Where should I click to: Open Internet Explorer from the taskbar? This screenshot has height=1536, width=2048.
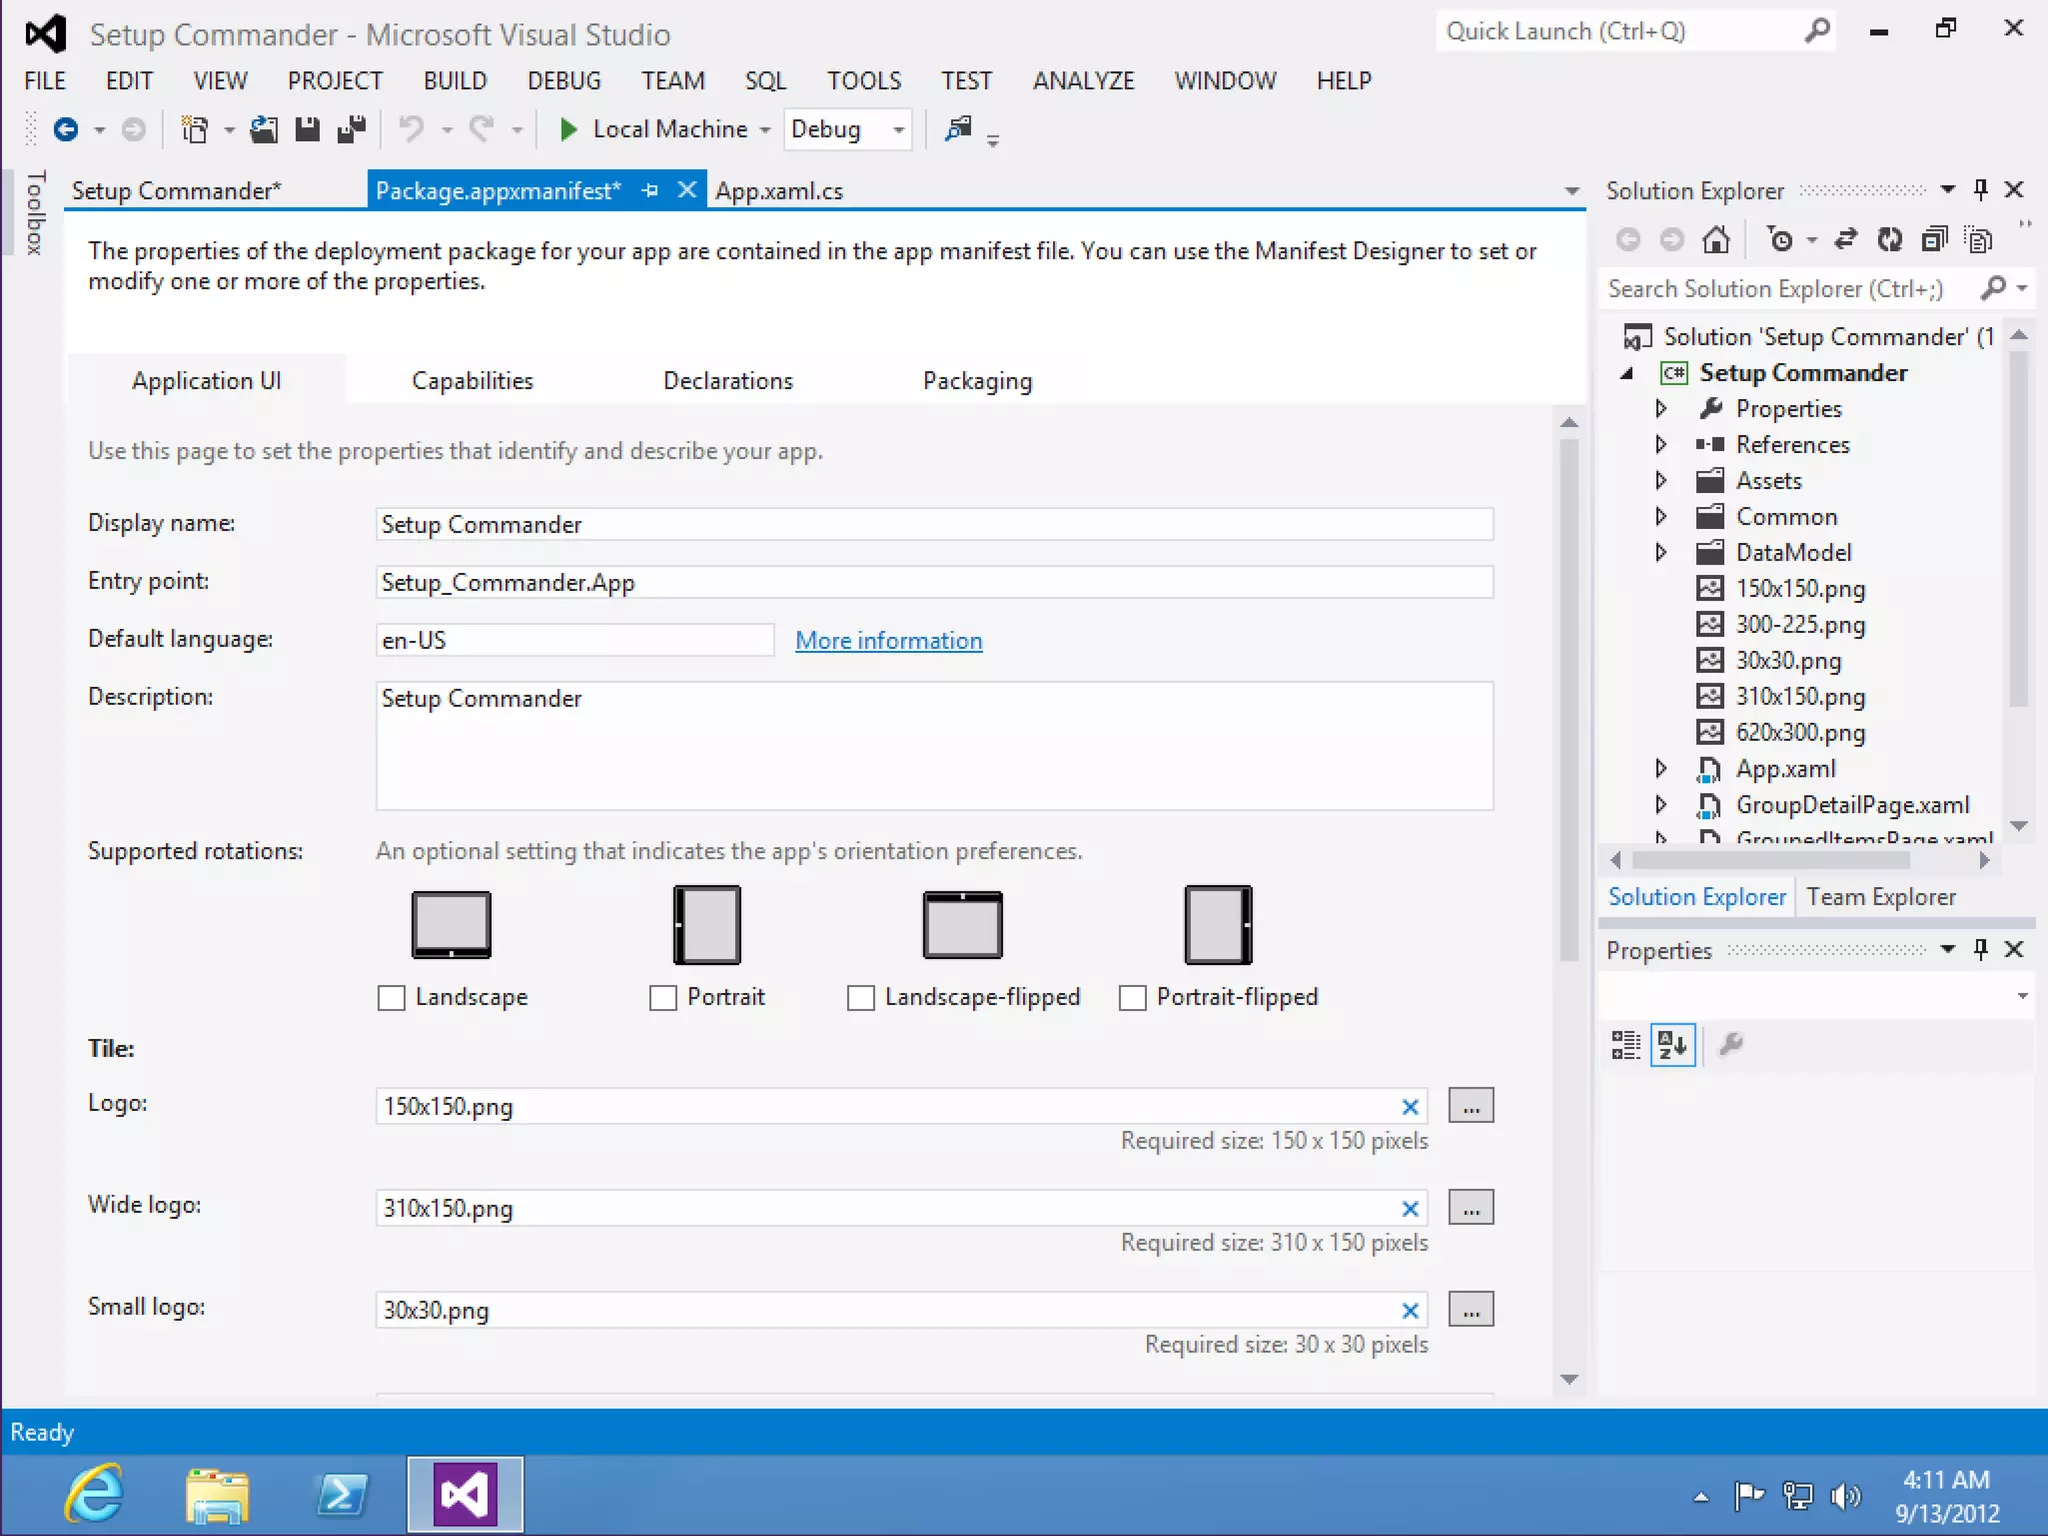click(95, 1494)
